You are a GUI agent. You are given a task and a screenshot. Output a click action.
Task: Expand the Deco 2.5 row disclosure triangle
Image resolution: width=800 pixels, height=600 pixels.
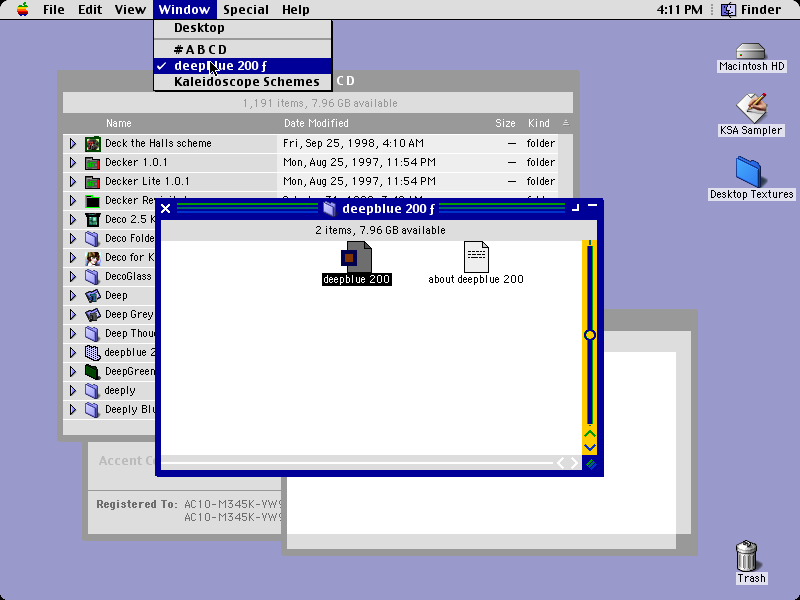click(x=73, y=220)
